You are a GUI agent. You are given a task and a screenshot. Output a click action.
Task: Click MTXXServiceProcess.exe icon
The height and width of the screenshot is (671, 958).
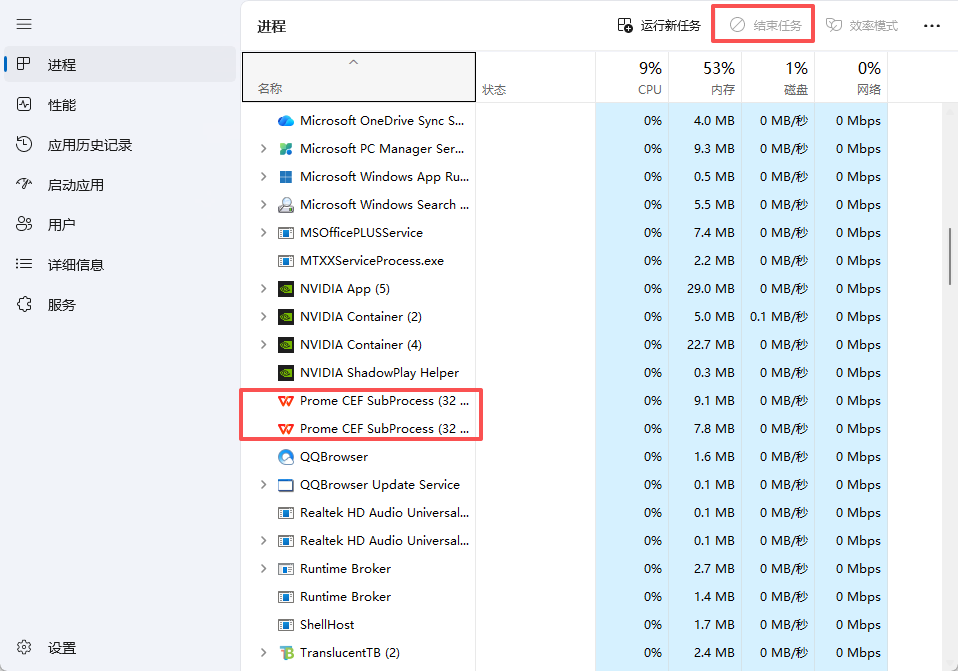pyautogui.click(x=285, y=261)
